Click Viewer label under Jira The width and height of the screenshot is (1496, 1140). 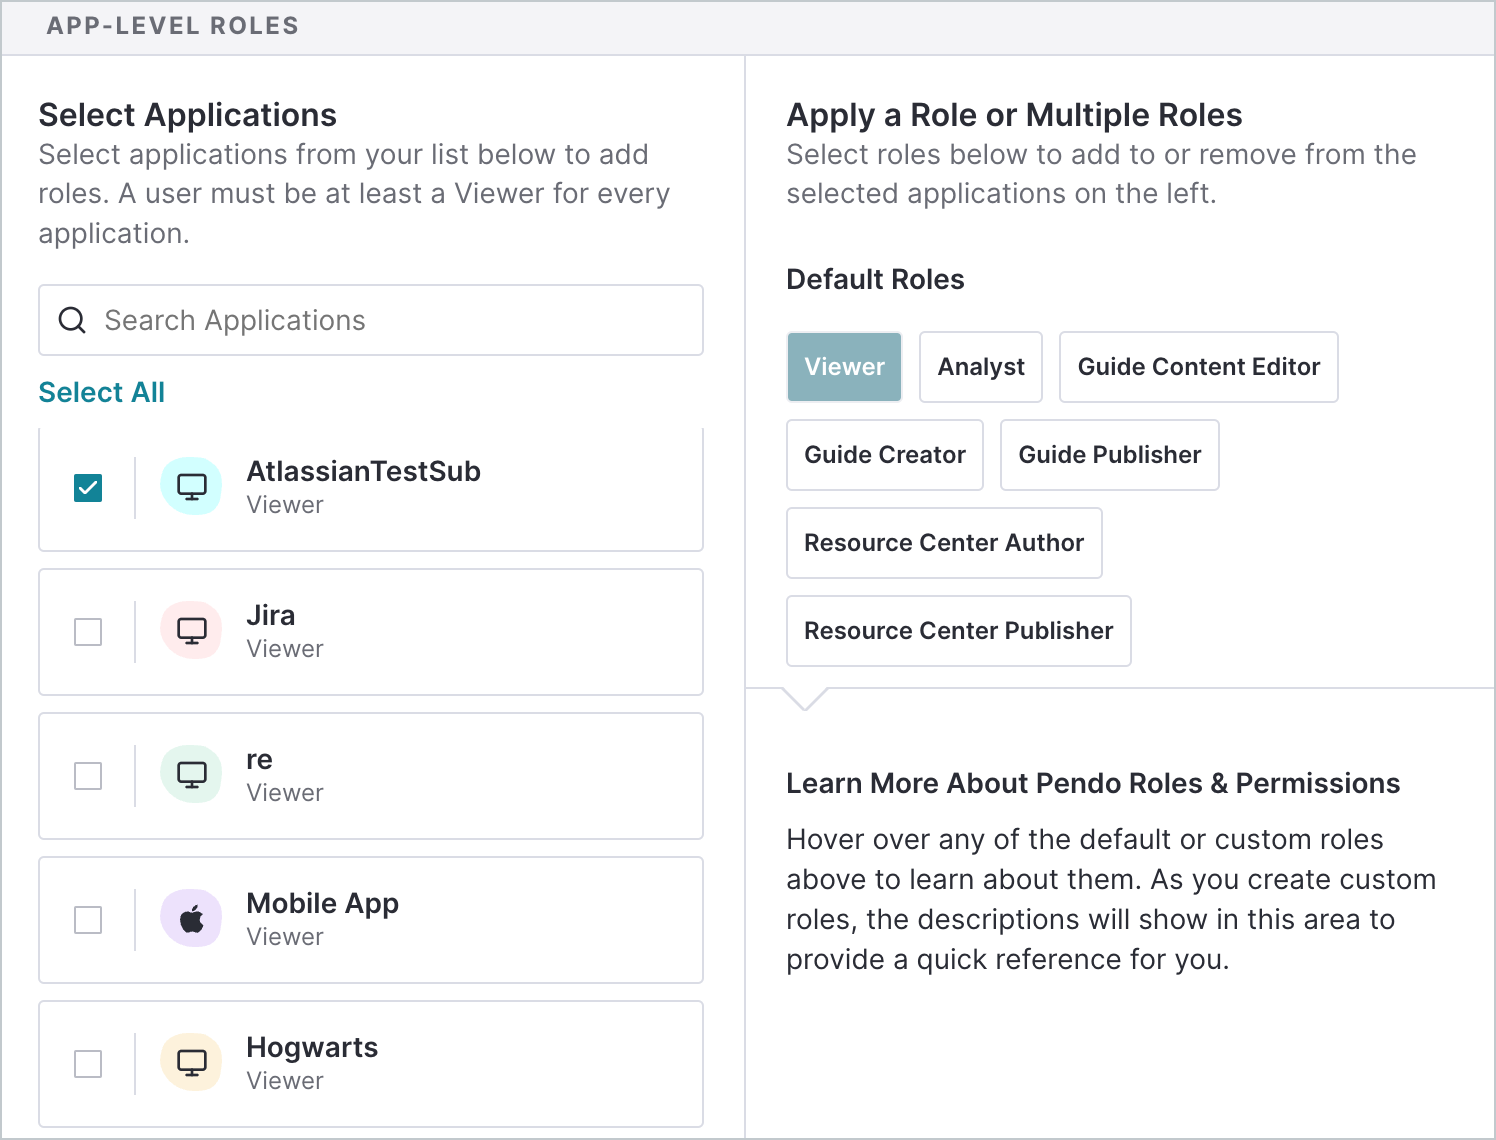(x=285, y=649)
